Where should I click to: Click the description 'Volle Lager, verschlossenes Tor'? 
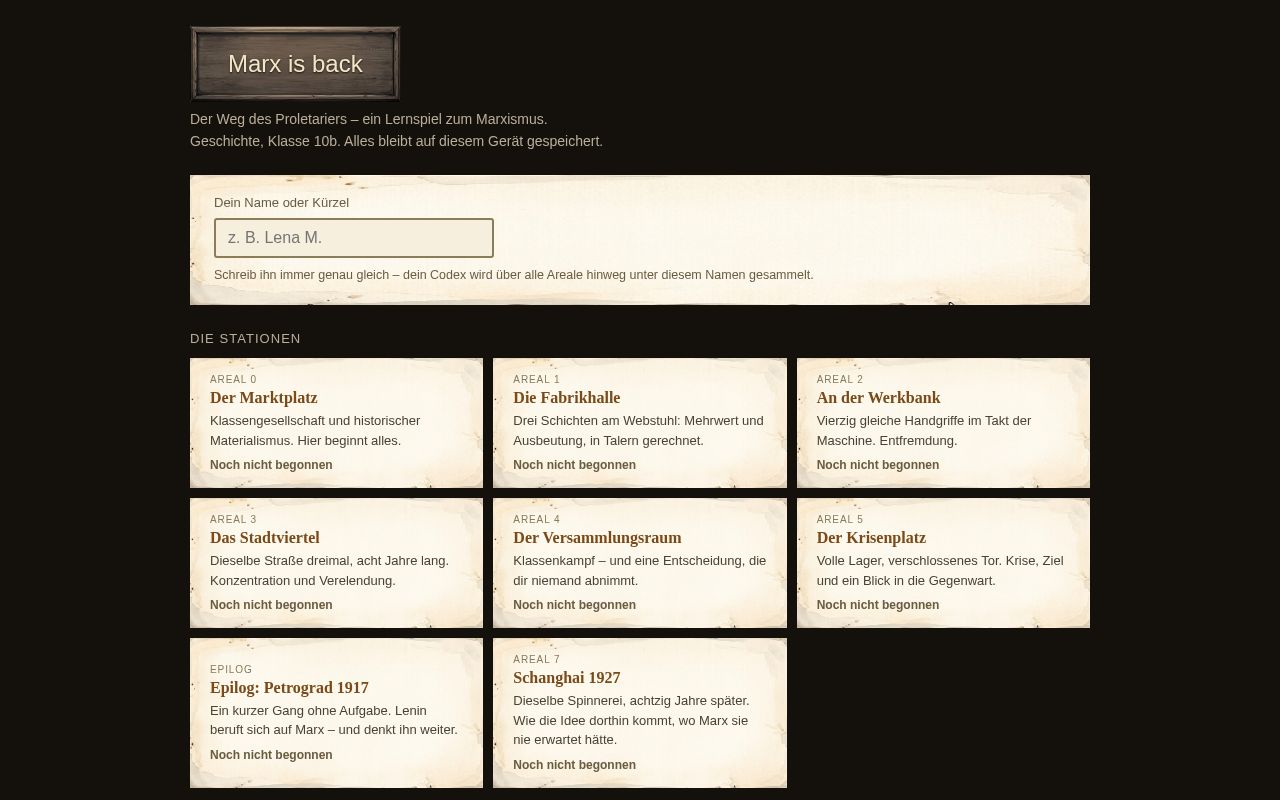(x=940, y=570)
